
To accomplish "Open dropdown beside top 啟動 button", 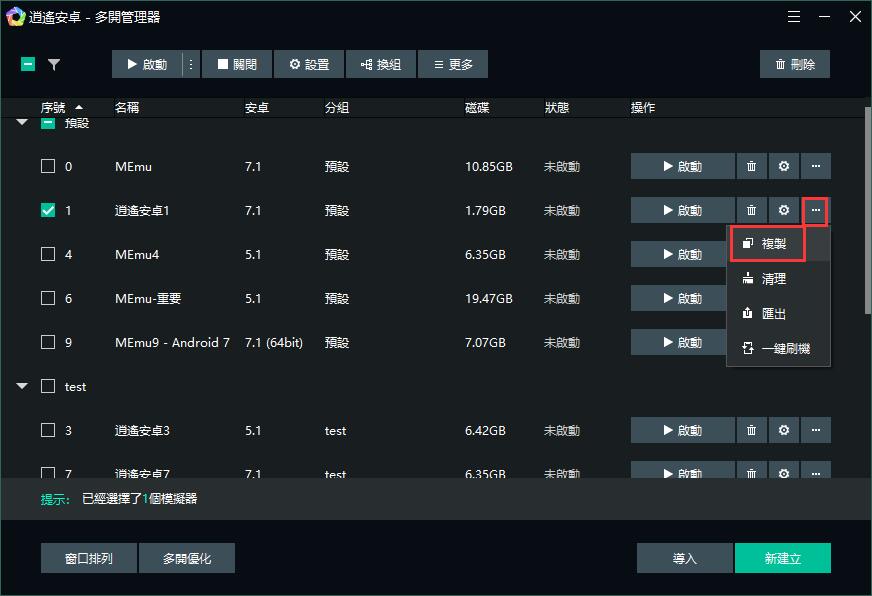I will click(190, 64).
